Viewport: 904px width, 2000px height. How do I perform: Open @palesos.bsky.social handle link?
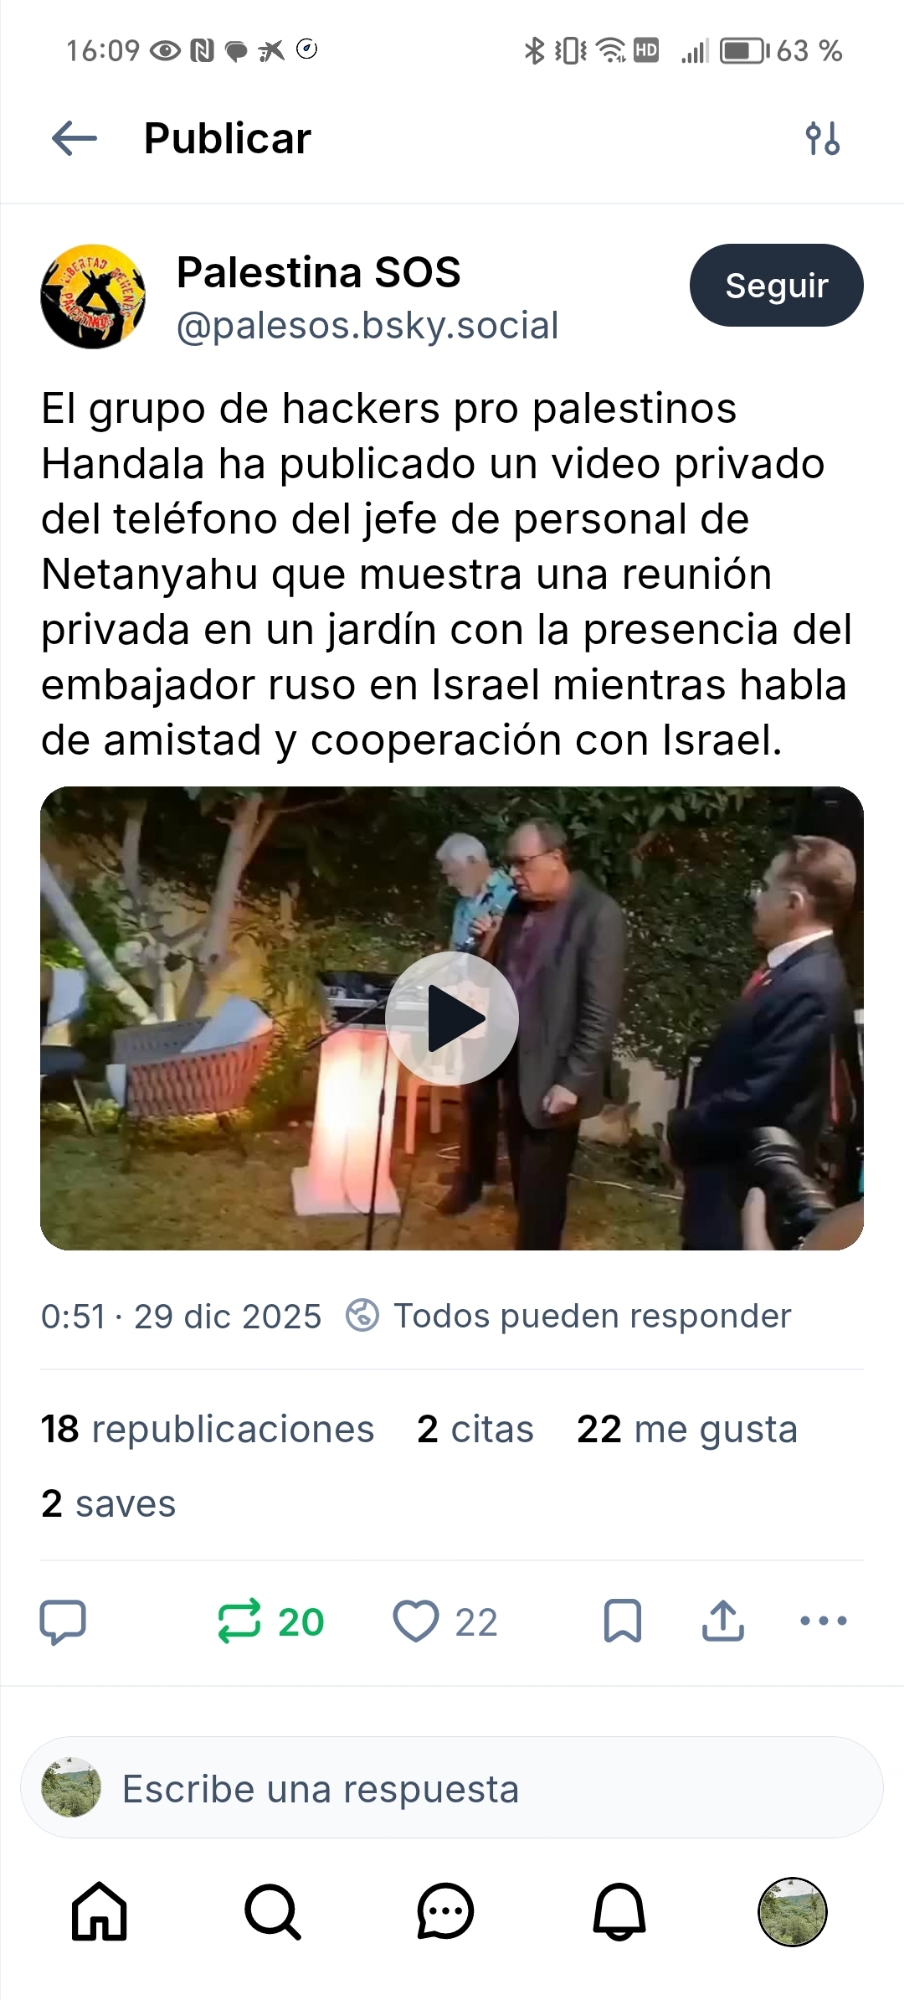coord(367,325)
